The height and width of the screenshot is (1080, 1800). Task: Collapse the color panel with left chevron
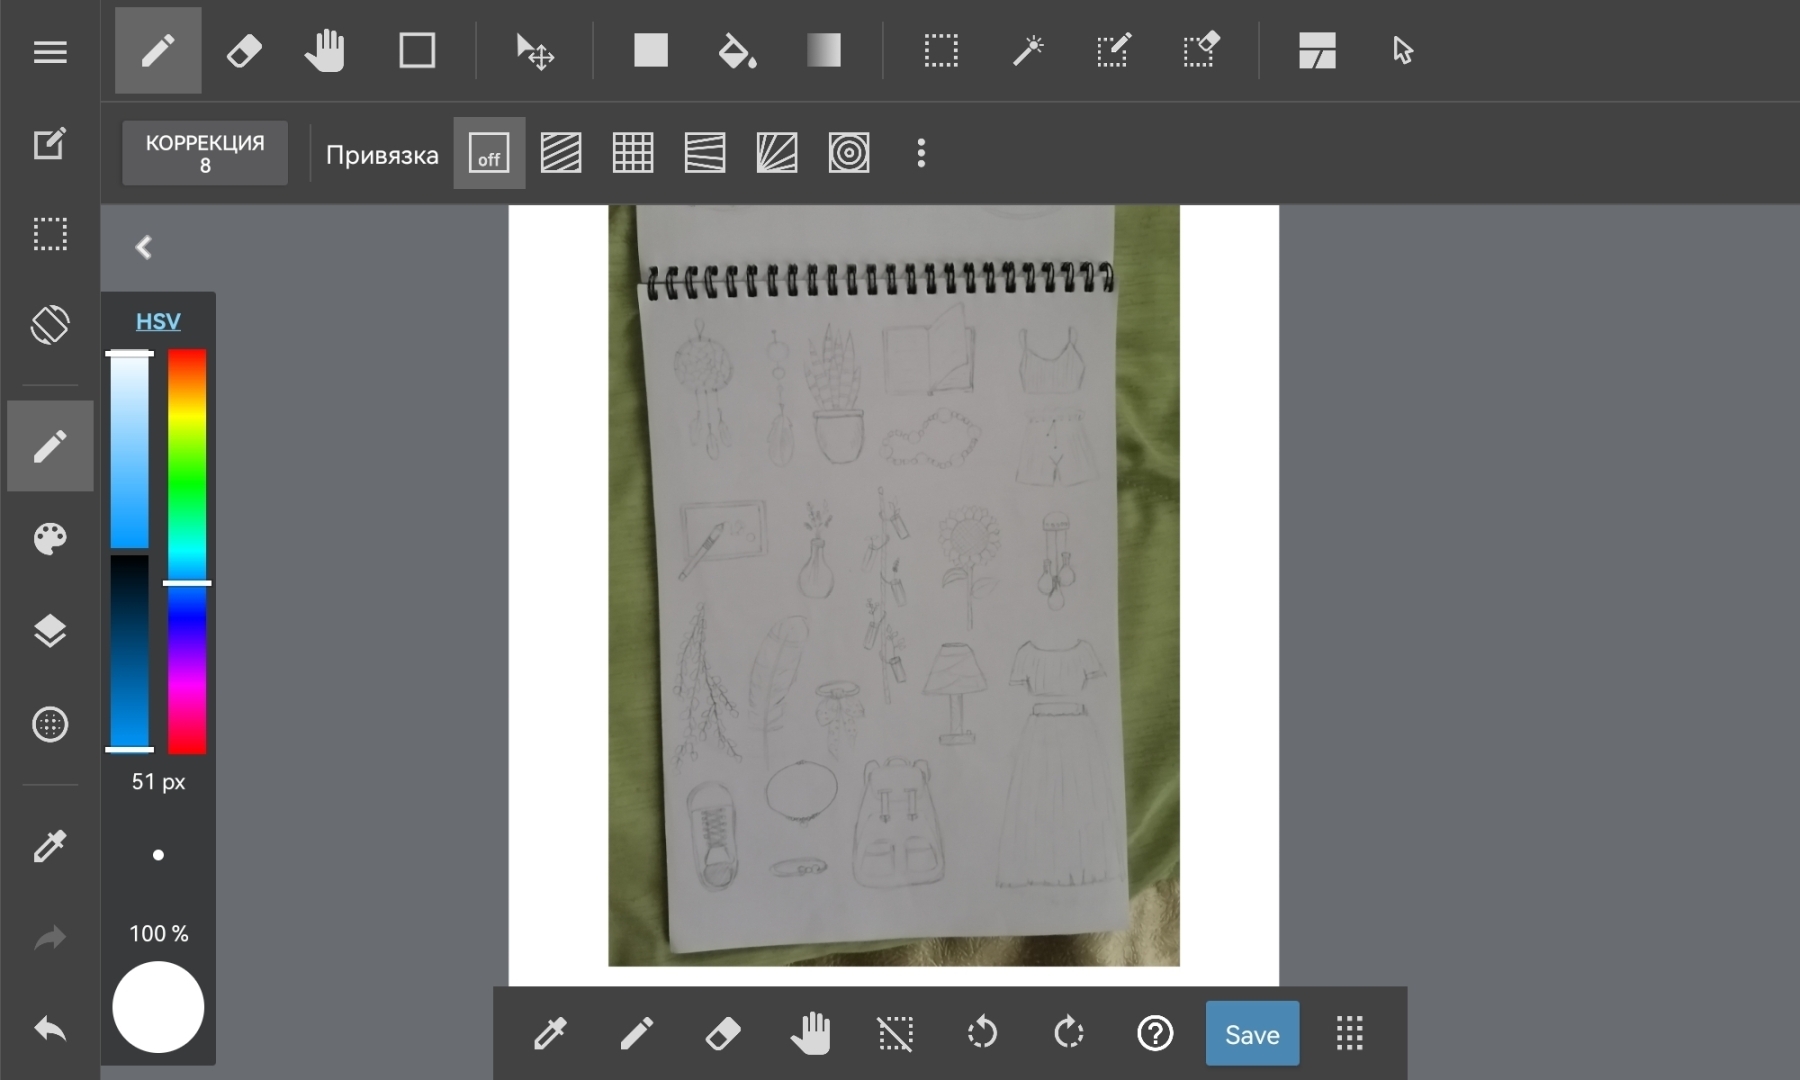[x=144, y=247]
